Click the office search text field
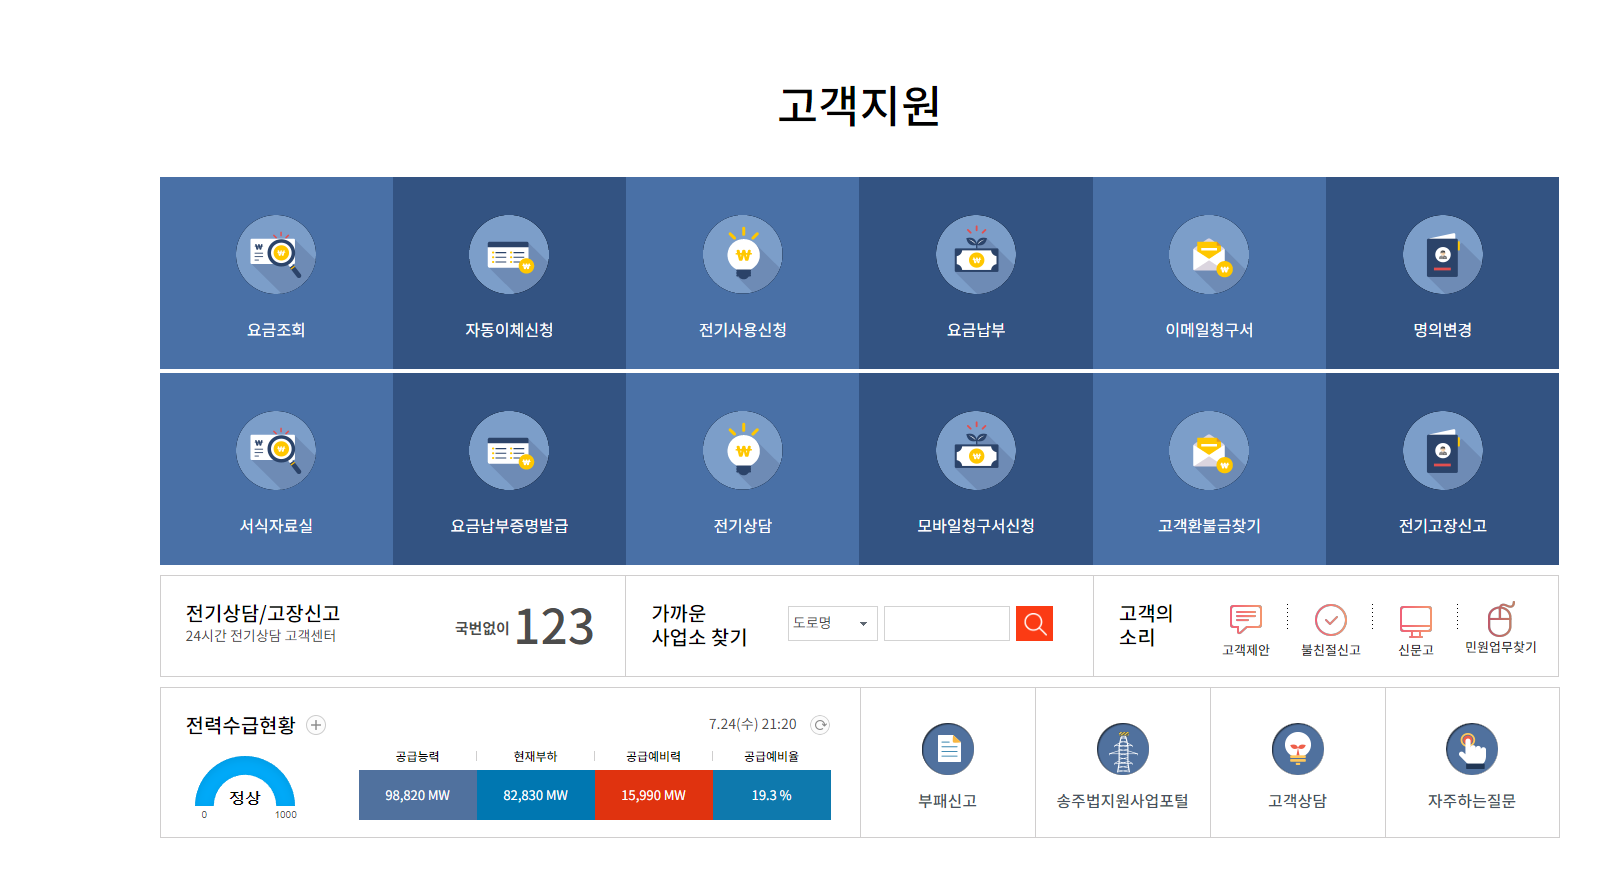This screenshot has width=1612, height=877. (947, 623)
